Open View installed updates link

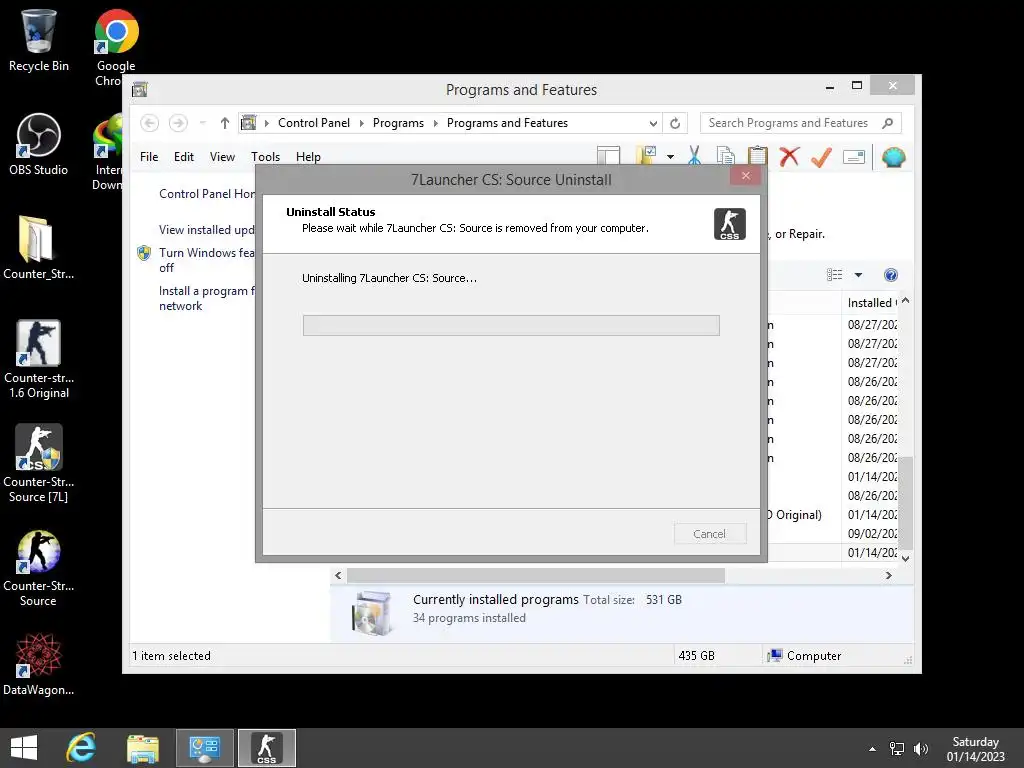point(206,230)
